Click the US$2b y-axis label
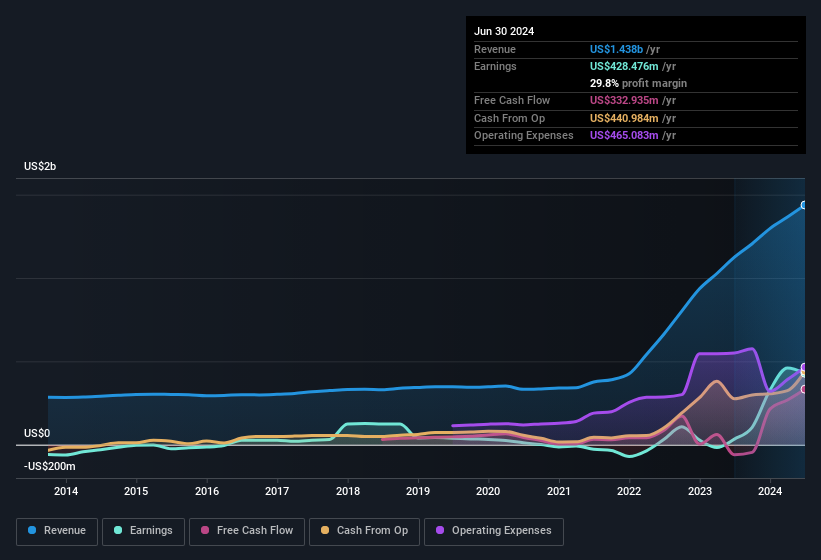The height and width of the screenshot is (560, 821). (x=40, y=166)
